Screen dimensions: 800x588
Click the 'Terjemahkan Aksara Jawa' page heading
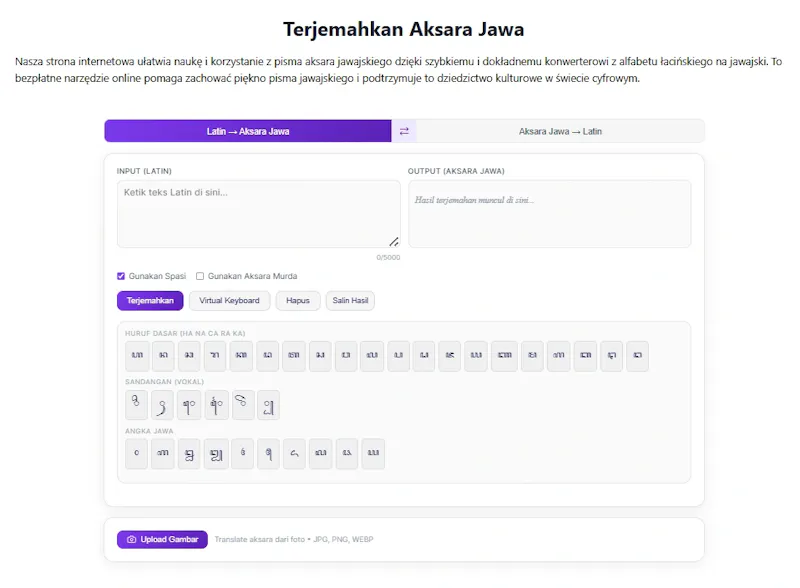[404, 29]
